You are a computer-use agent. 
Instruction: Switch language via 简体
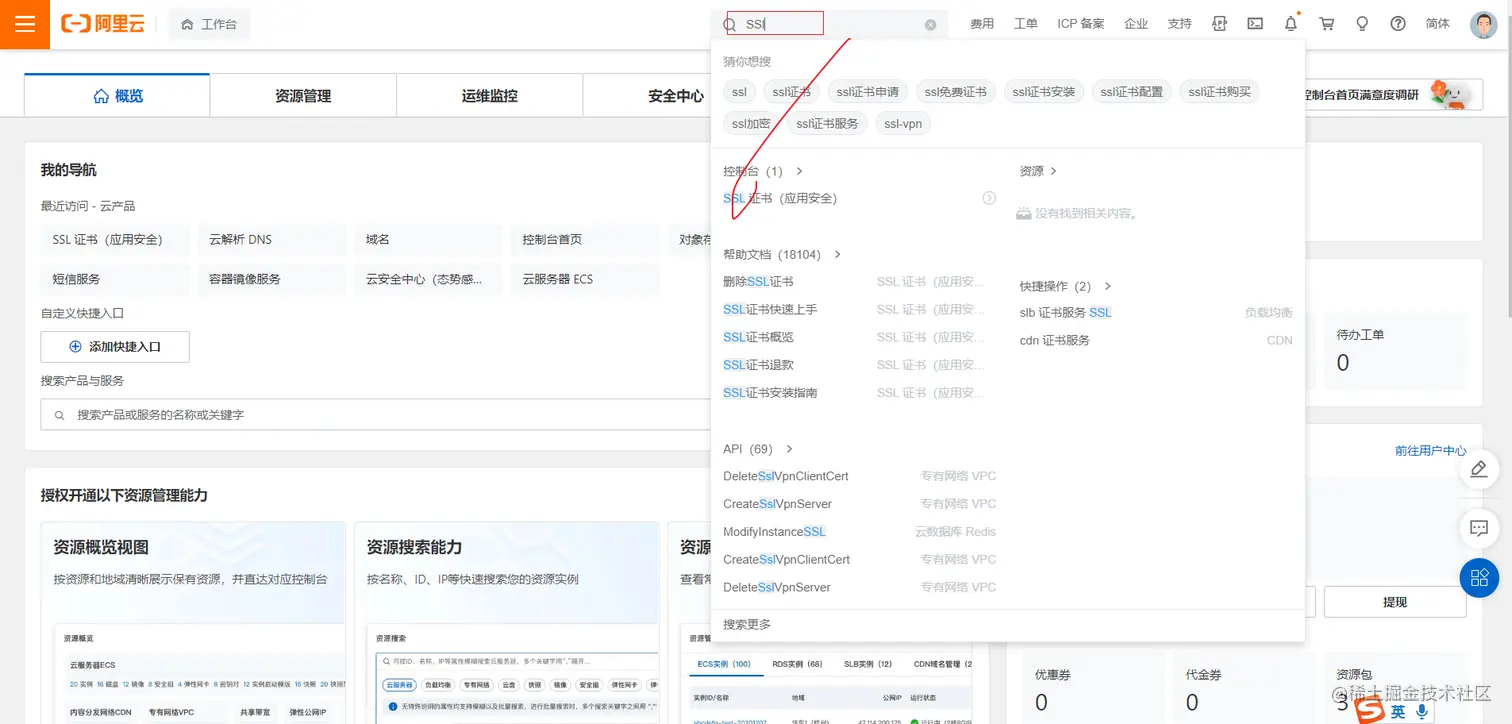click(x=1437, y=24)
